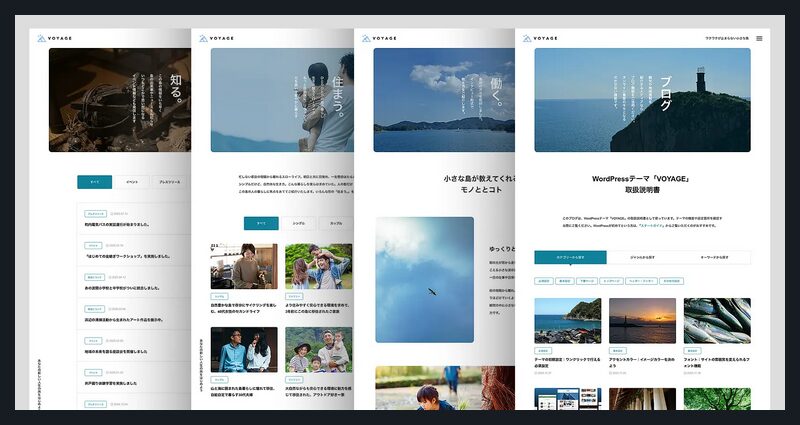Image resolution: width=800 pixels, height=425 pixels.
Task: Select the イベント tab on the 知る page
Action: click(132, 182)
